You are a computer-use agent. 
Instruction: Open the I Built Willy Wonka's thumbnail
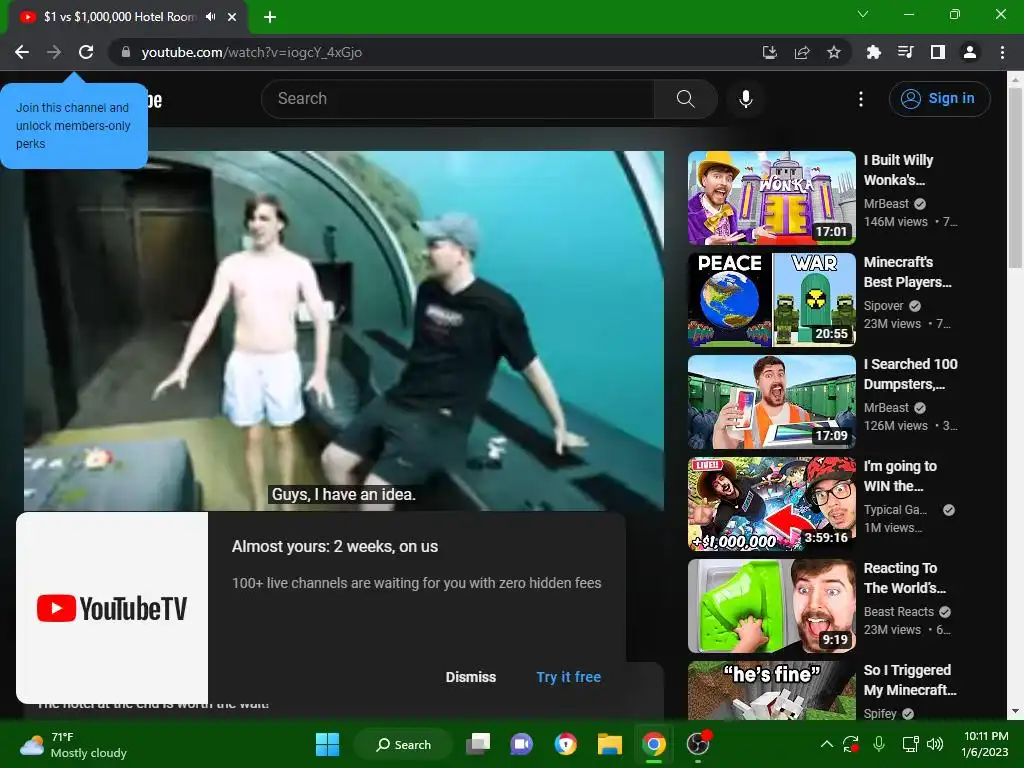coord(771,198)
